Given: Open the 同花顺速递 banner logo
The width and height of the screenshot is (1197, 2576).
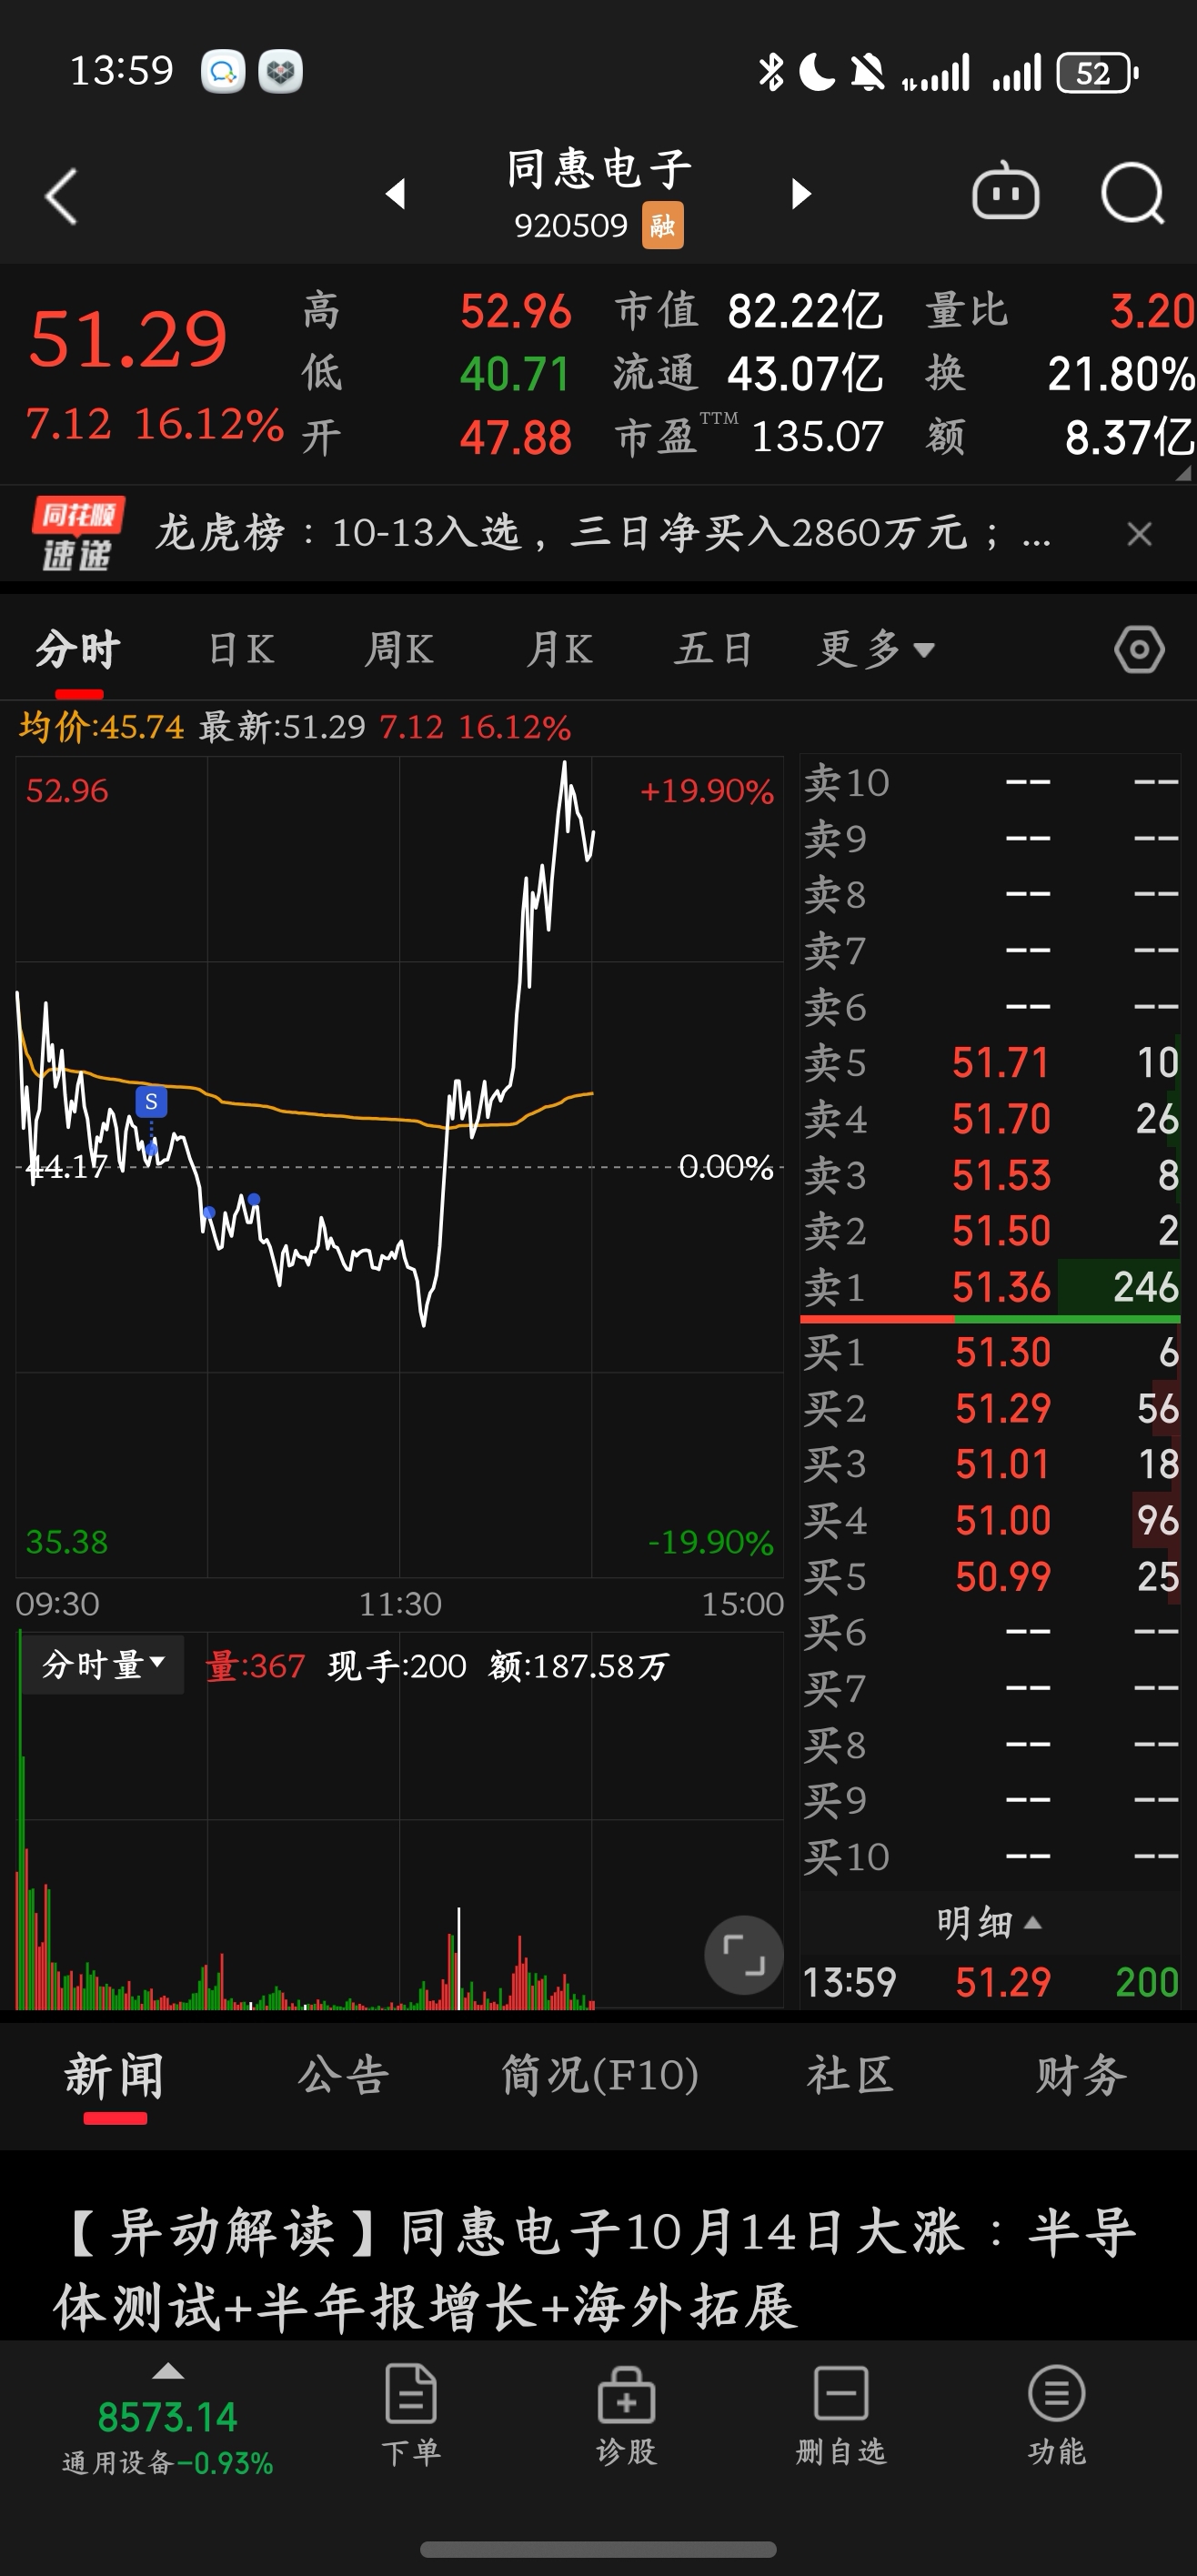Looking at the screenshot, I should (x=78, y=533).
